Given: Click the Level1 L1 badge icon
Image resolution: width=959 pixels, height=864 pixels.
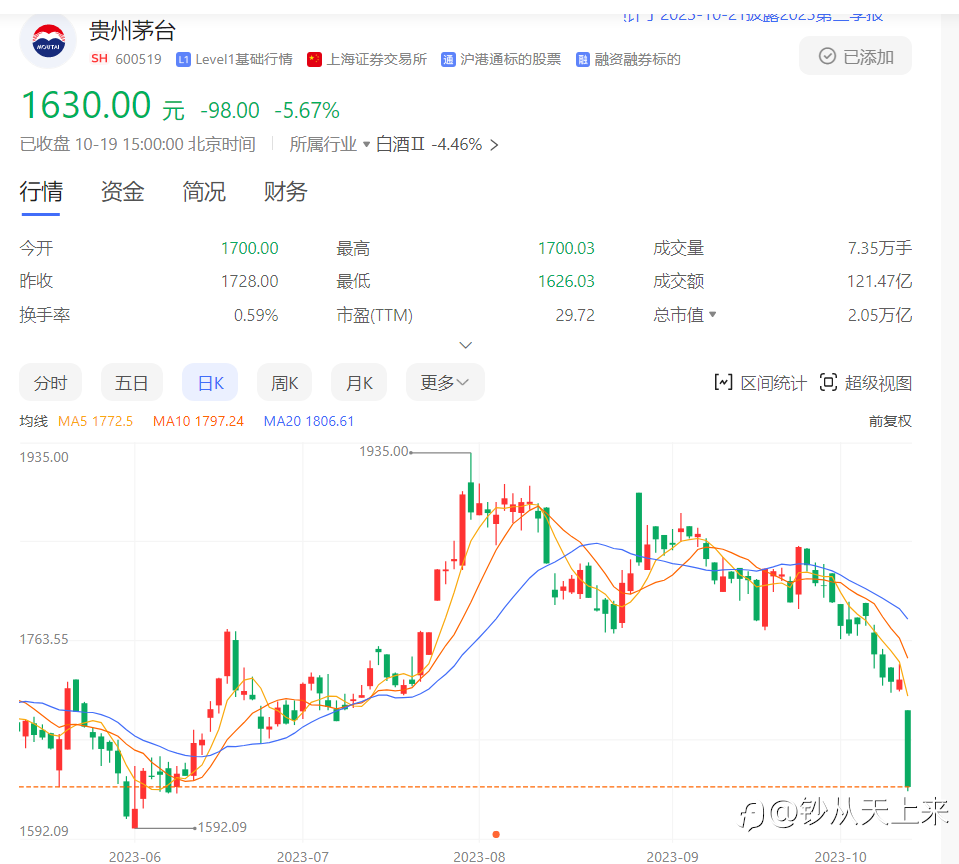Looking at the screenshot, I should coord(183,59).
